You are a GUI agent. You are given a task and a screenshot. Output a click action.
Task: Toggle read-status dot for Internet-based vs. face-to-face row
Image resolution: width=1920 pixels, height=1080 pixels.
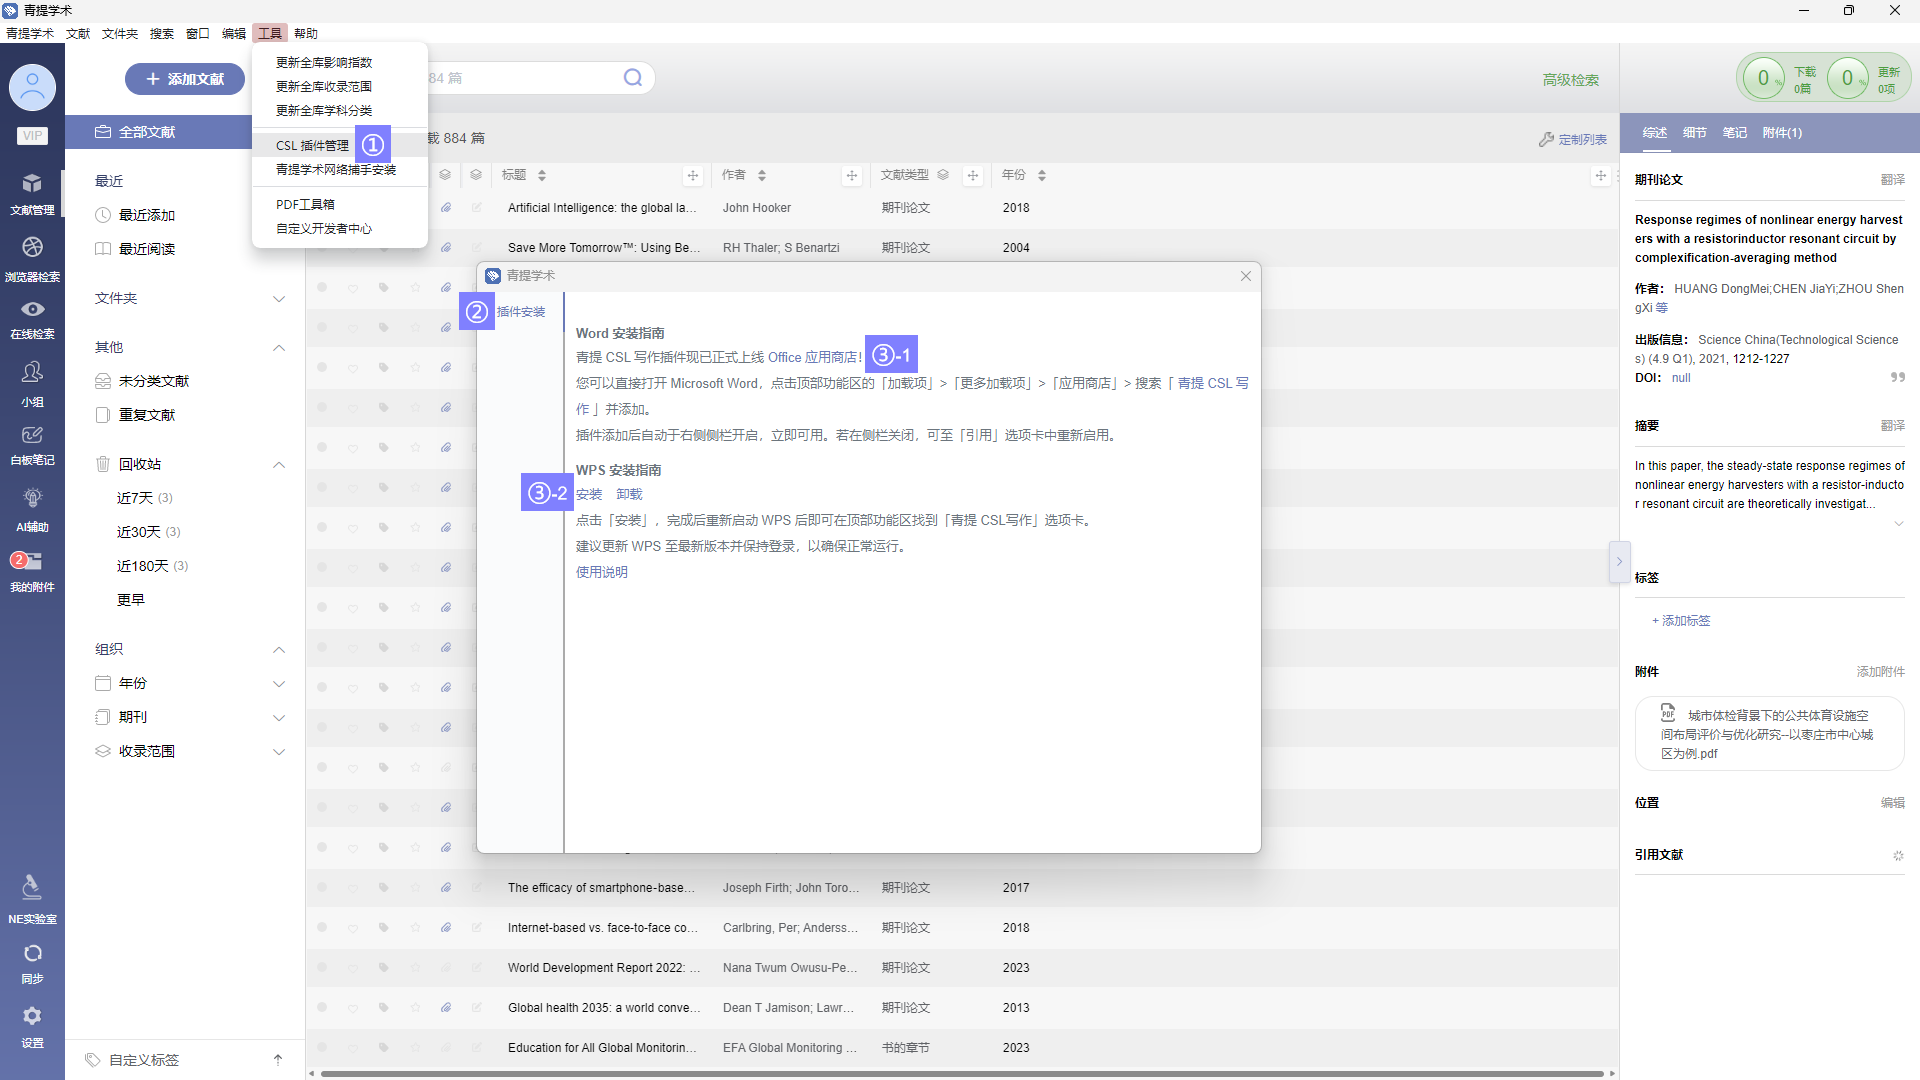point(322,928)
